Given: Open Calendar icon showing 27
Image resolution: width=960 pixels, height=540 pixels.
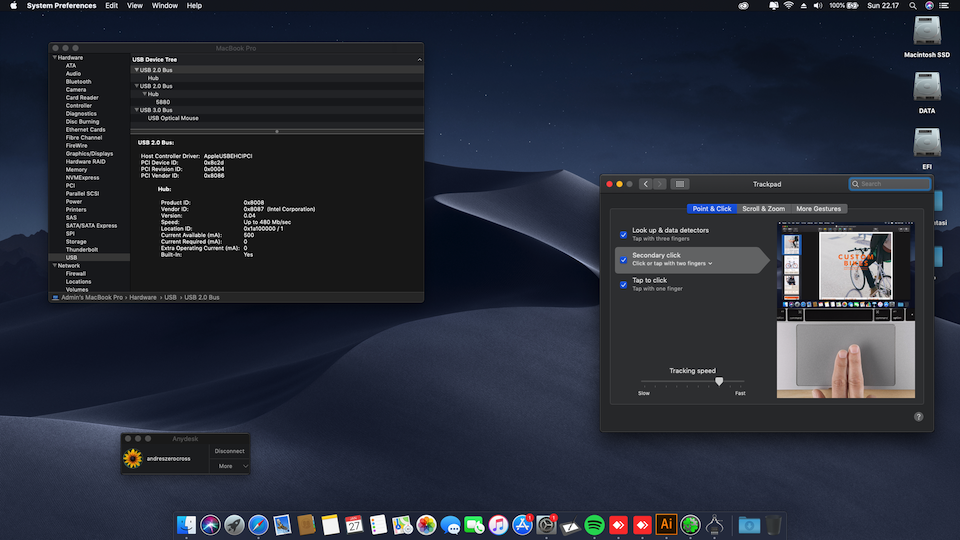Looking at the screenshot, I should tap(354, 525).
